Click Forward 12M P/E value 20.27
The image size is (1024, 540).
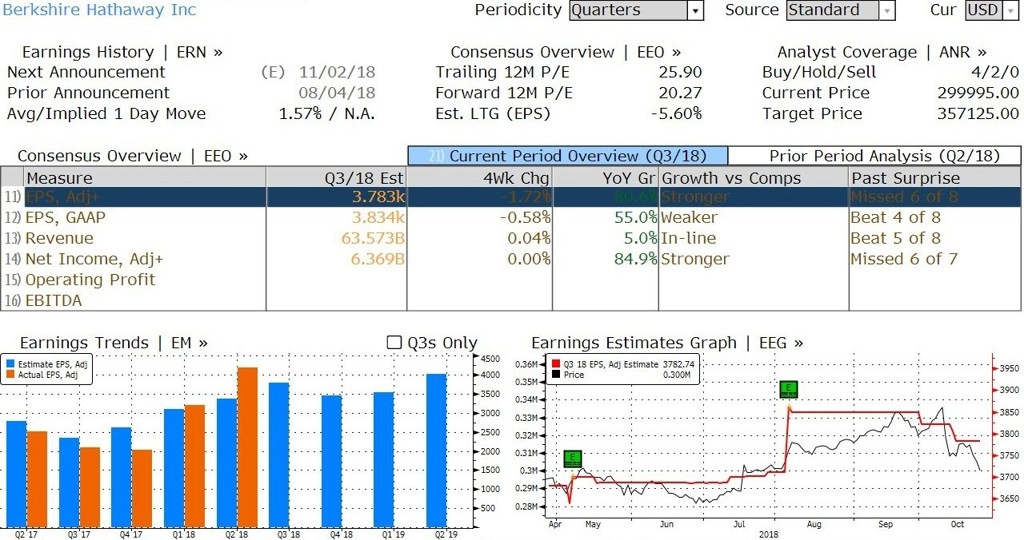pos(680,93)
